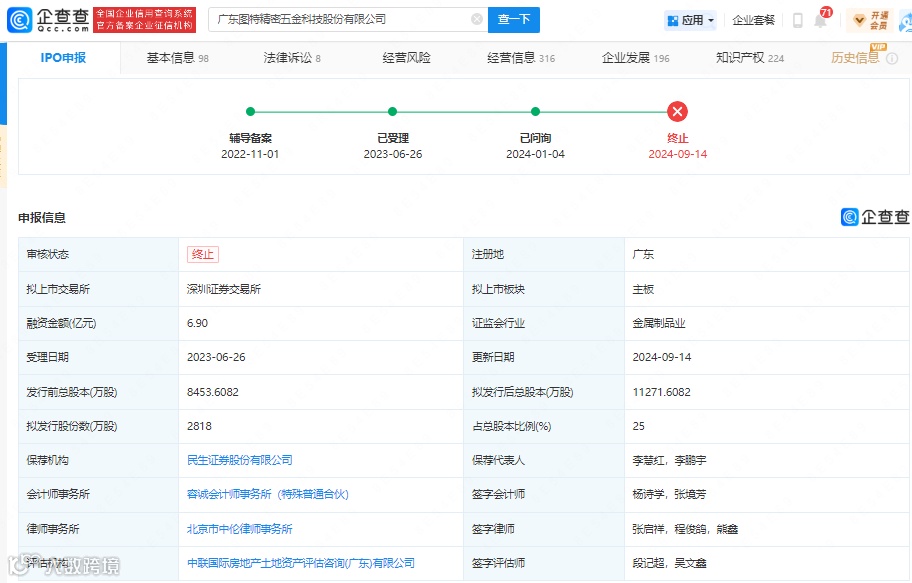The image size is (912, 583).
Task: Switch to the 基本信息 tab
Action: (x=177, y=58)
